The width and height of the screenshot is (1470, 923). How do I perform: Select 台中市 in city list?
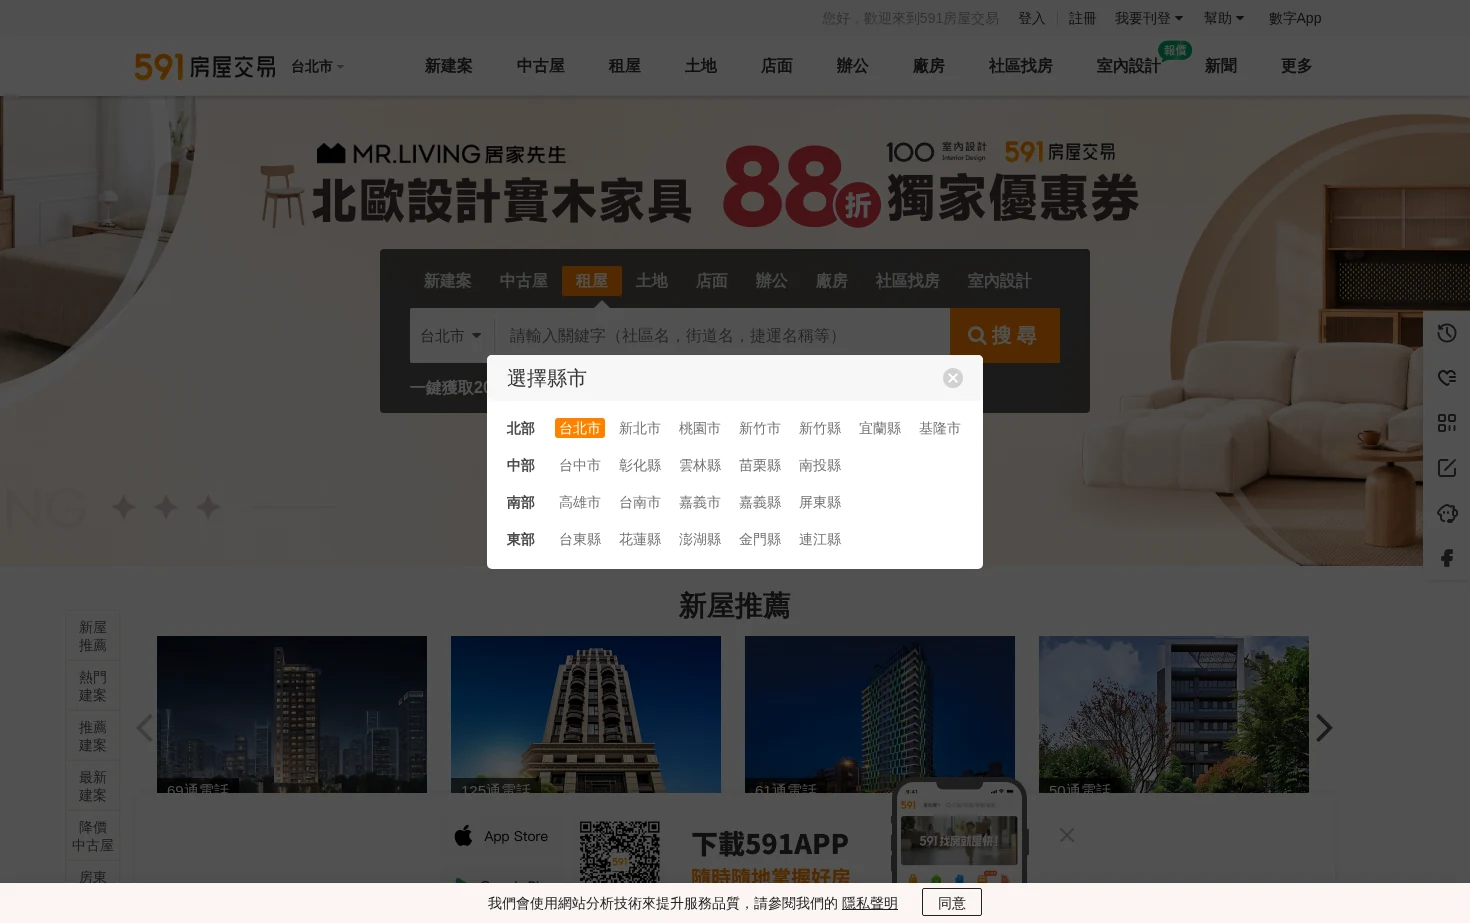click(x=580, y=465)
